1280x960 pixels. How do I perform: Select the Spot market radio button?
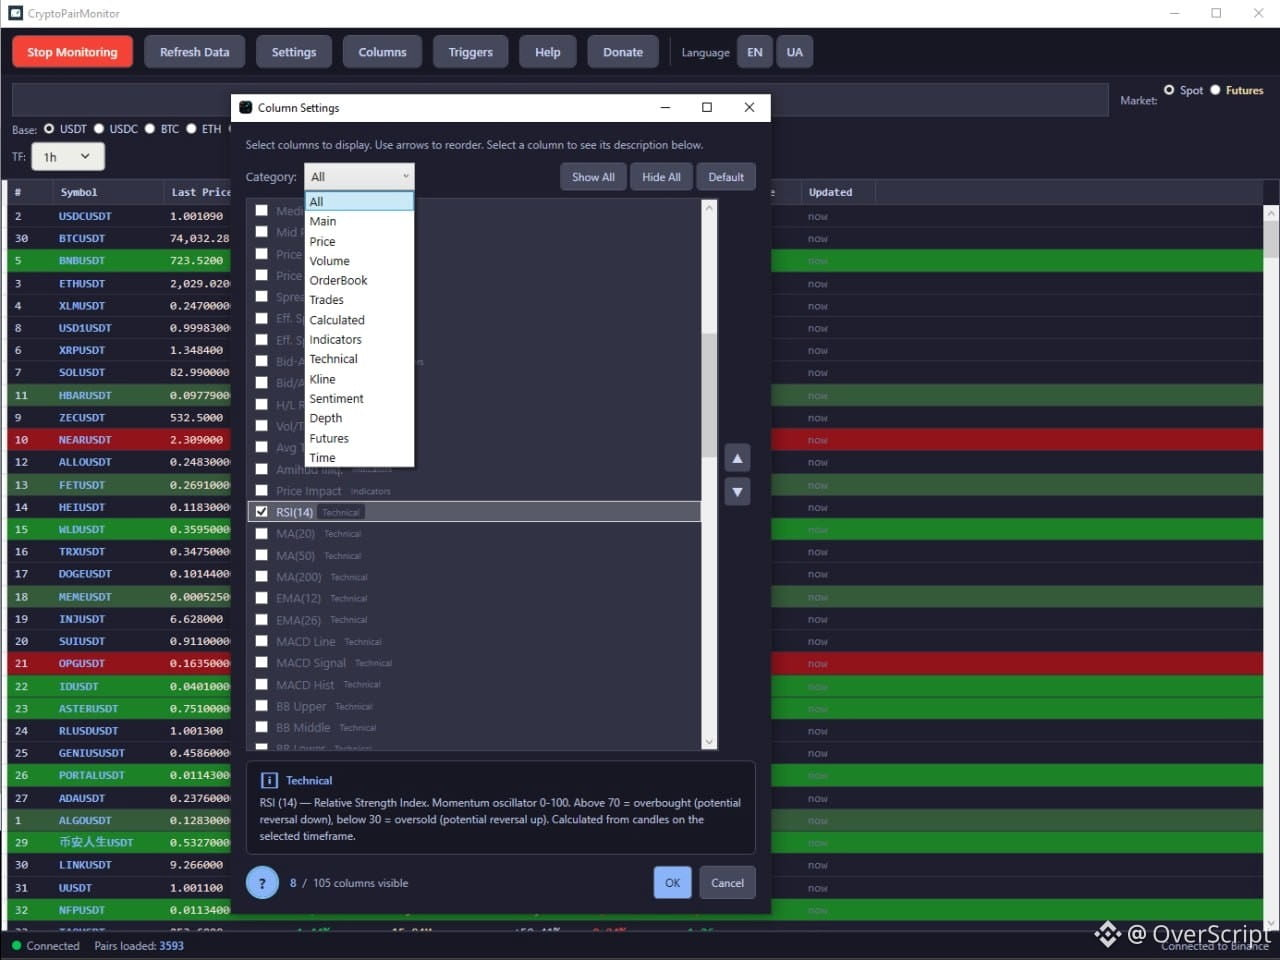(x=1169, y=90)
